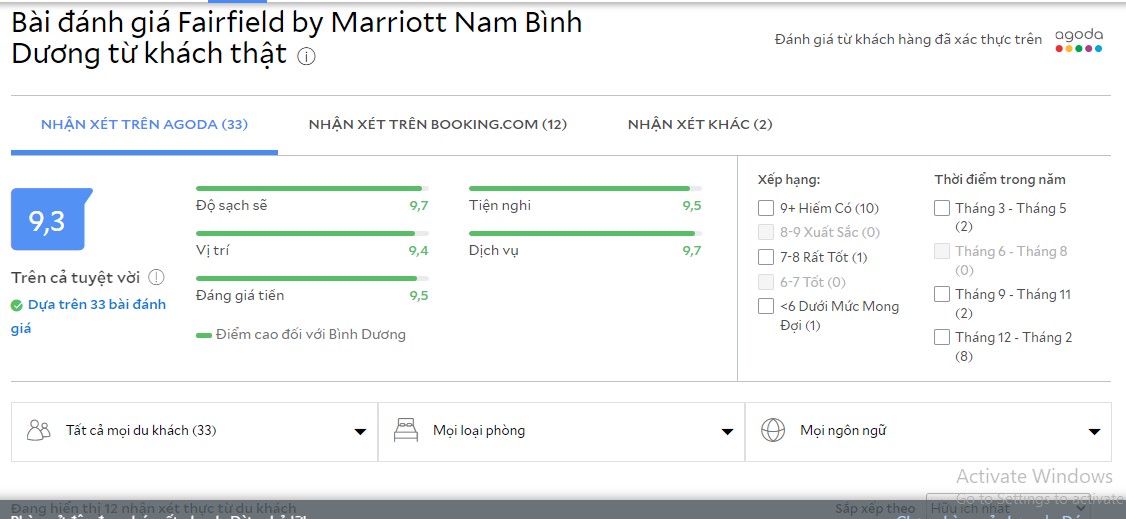Viewport: 1126px width, 519px height.
Task: Expand Tất cả mọi du khách dropdown
Action: pos(360,432)
